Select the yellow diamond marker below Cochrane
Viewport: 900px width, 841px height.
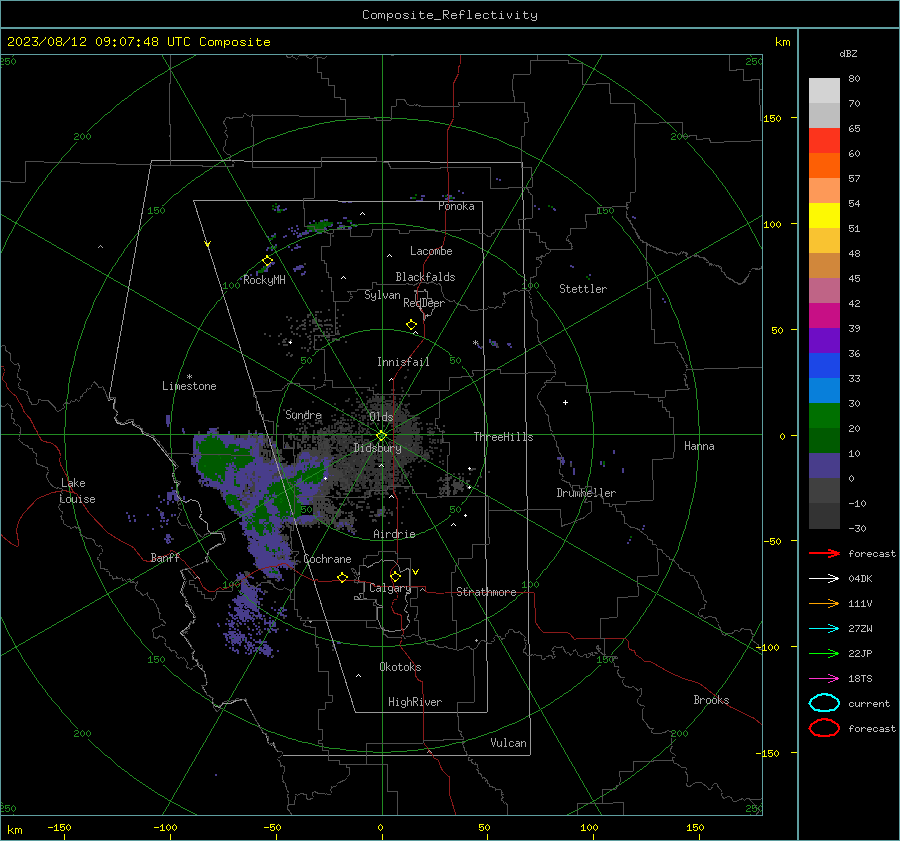point(343,578)
